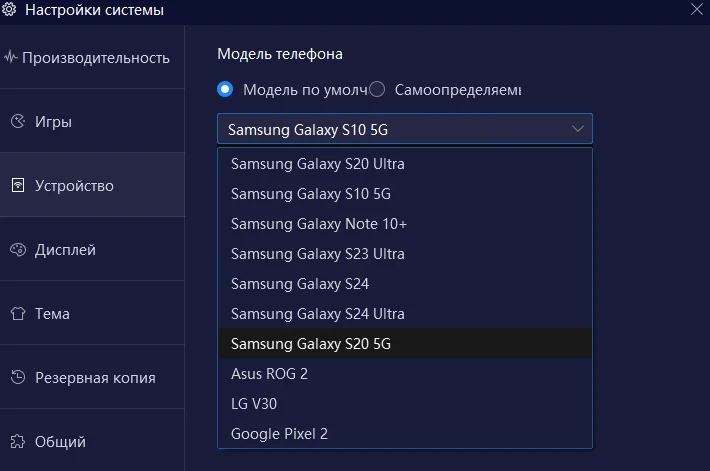Choose LG V30 phone model
This screenshot has height=471, width=710.
[405, 404]
